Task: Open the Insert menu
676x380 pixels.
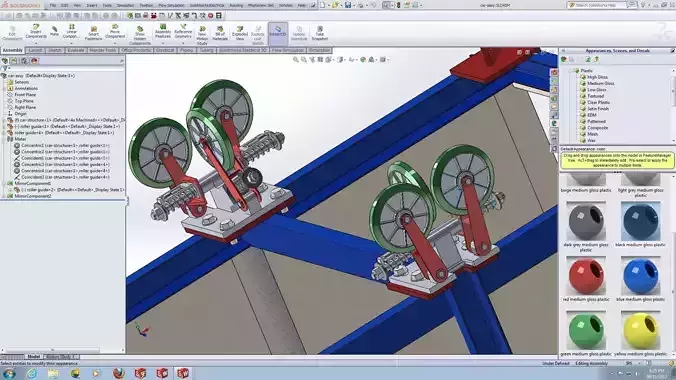Action: [91, 5]
